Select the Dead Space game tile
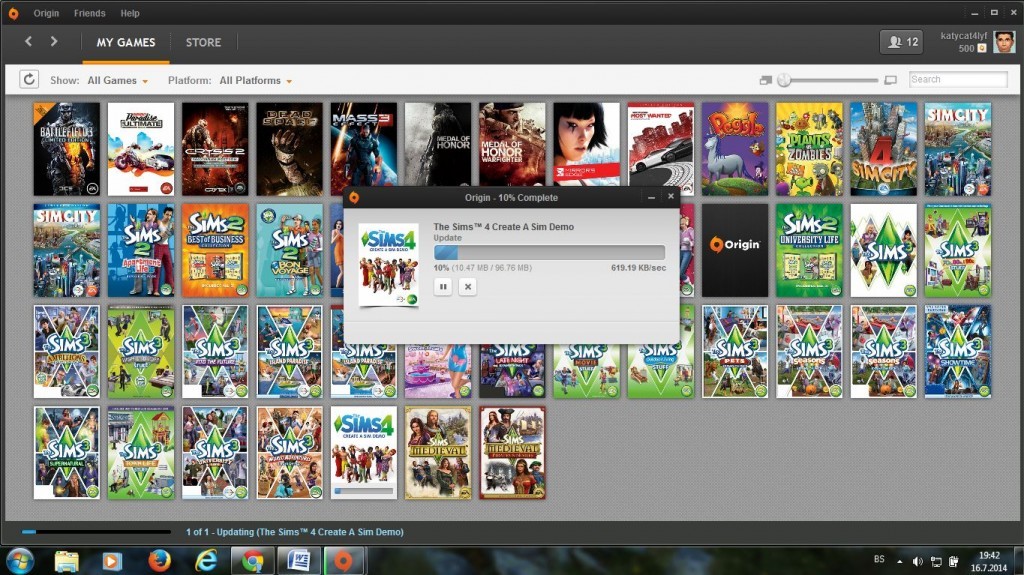This screenshot has height=575, width=1024. (289, 149)
